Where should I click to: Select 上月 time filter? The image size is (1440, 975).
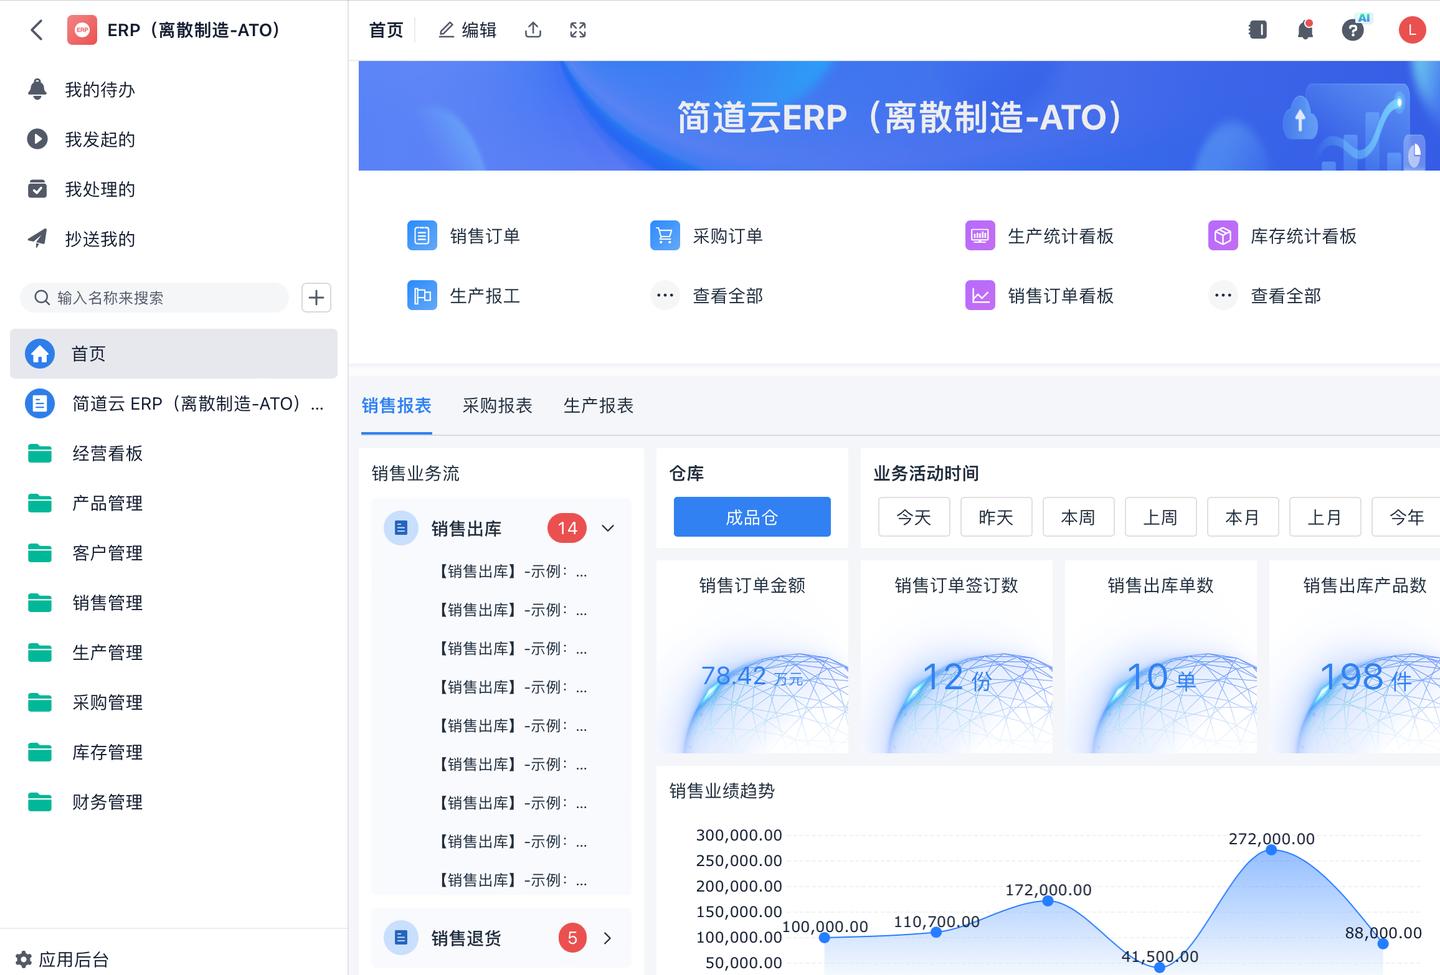(x=1325, y=517)
